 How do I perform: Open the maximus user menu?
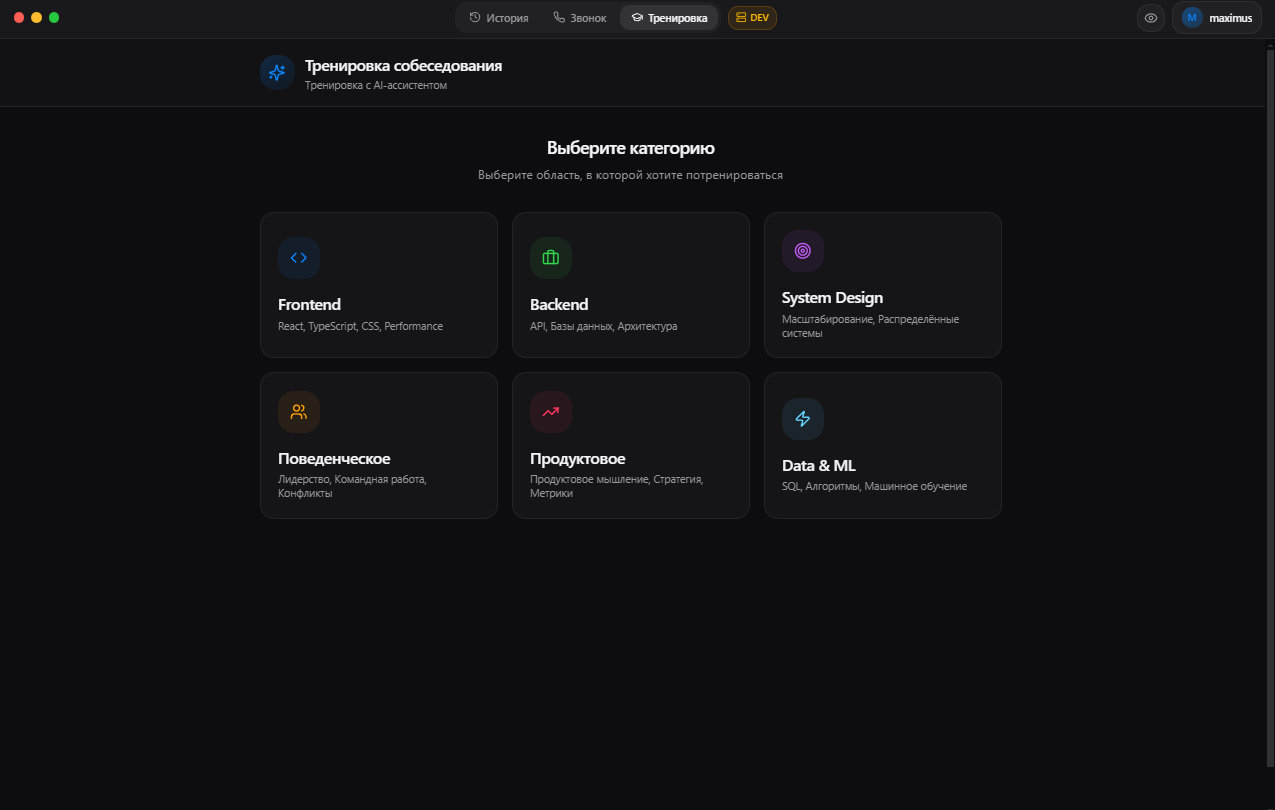(1229, 18)
